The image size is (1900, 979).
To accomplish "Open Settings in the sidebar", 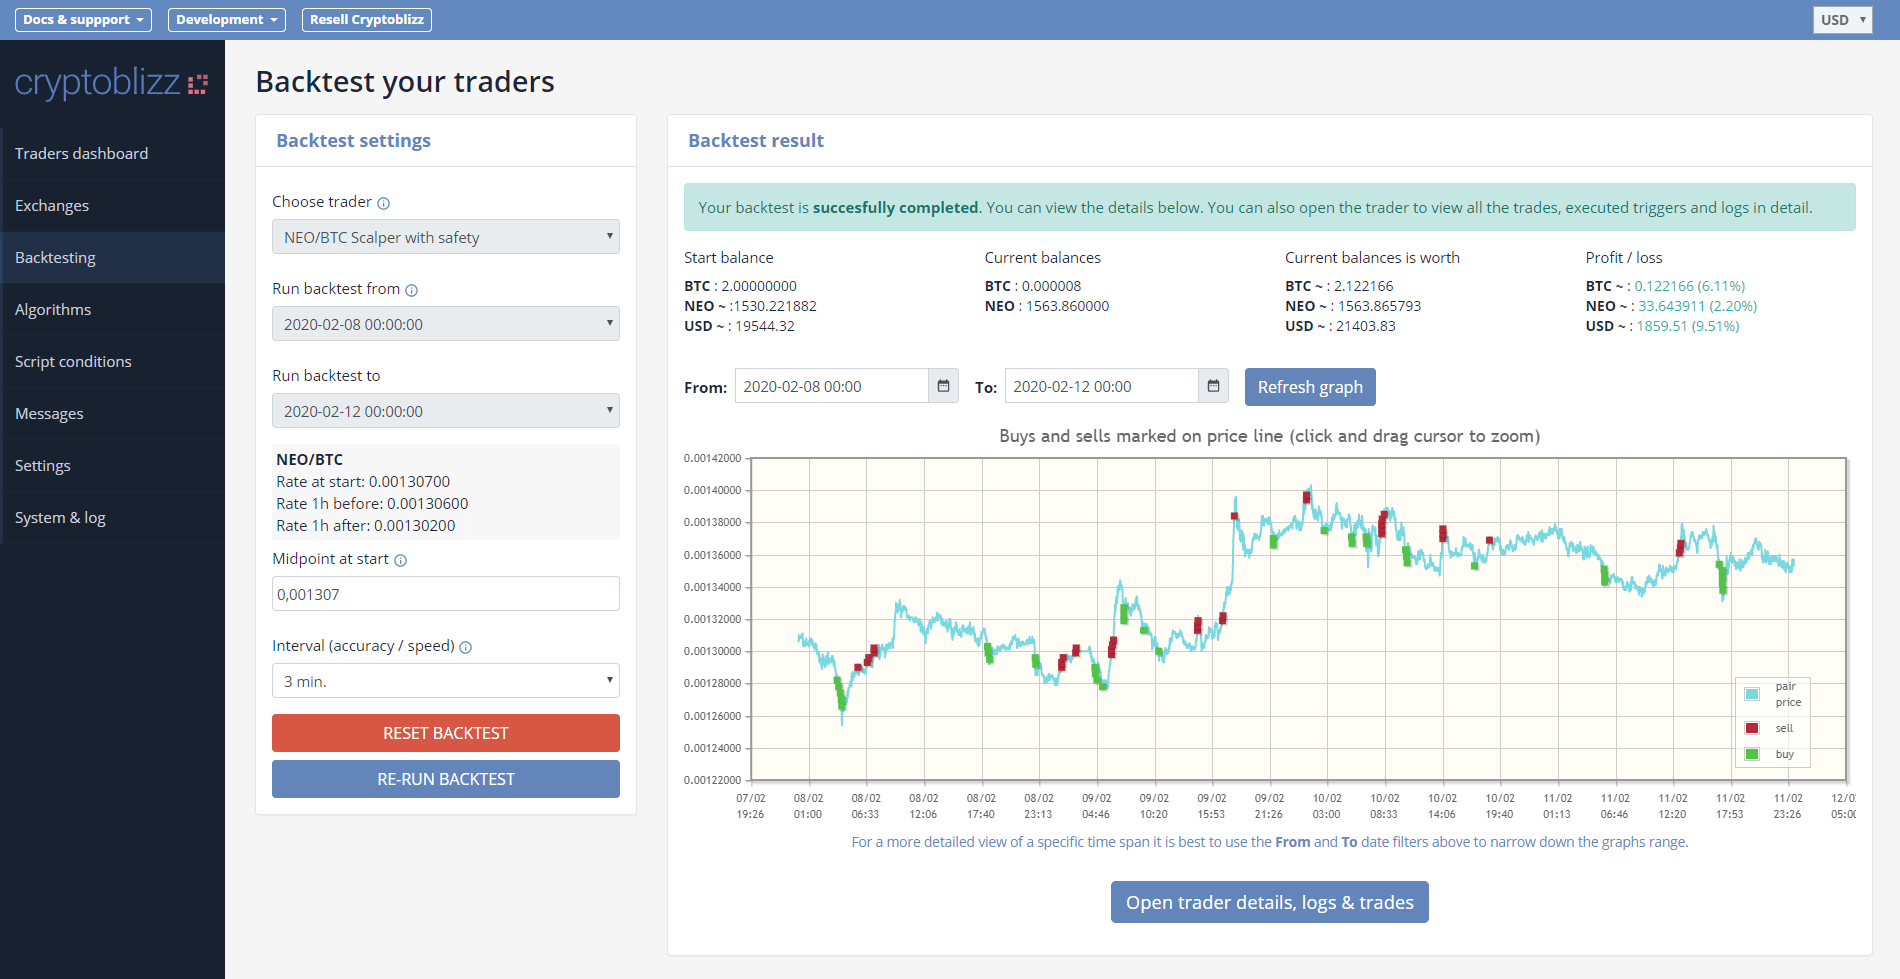I will click(x=112, y=466).
